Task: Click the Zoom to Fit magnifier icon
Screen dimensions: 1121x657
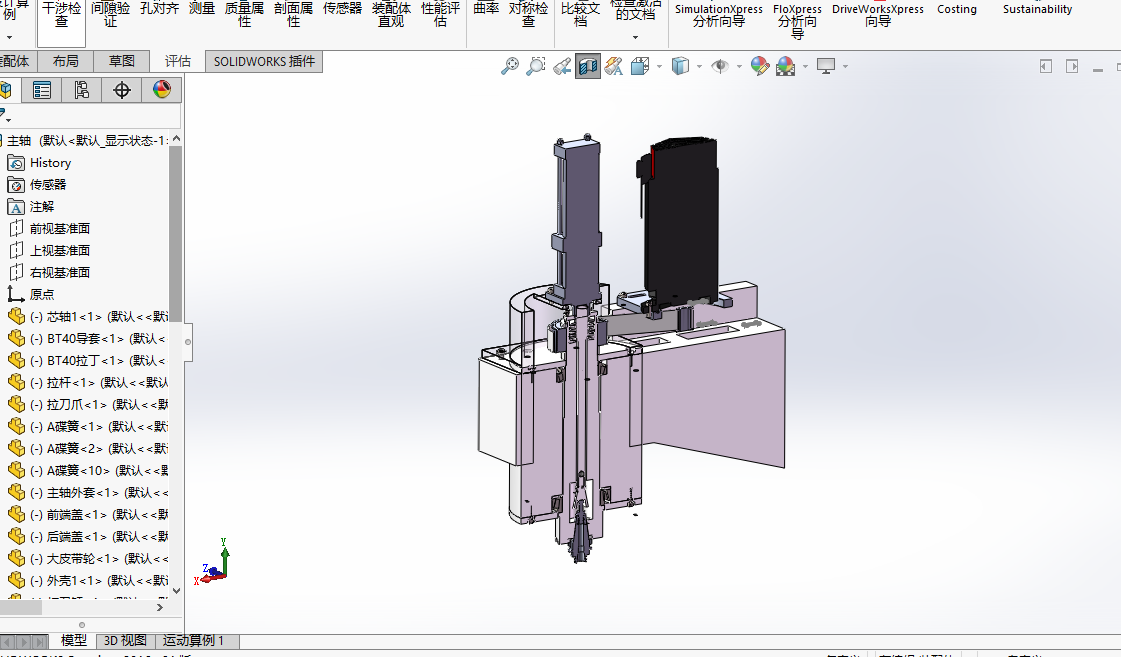Action: (510, 66)
